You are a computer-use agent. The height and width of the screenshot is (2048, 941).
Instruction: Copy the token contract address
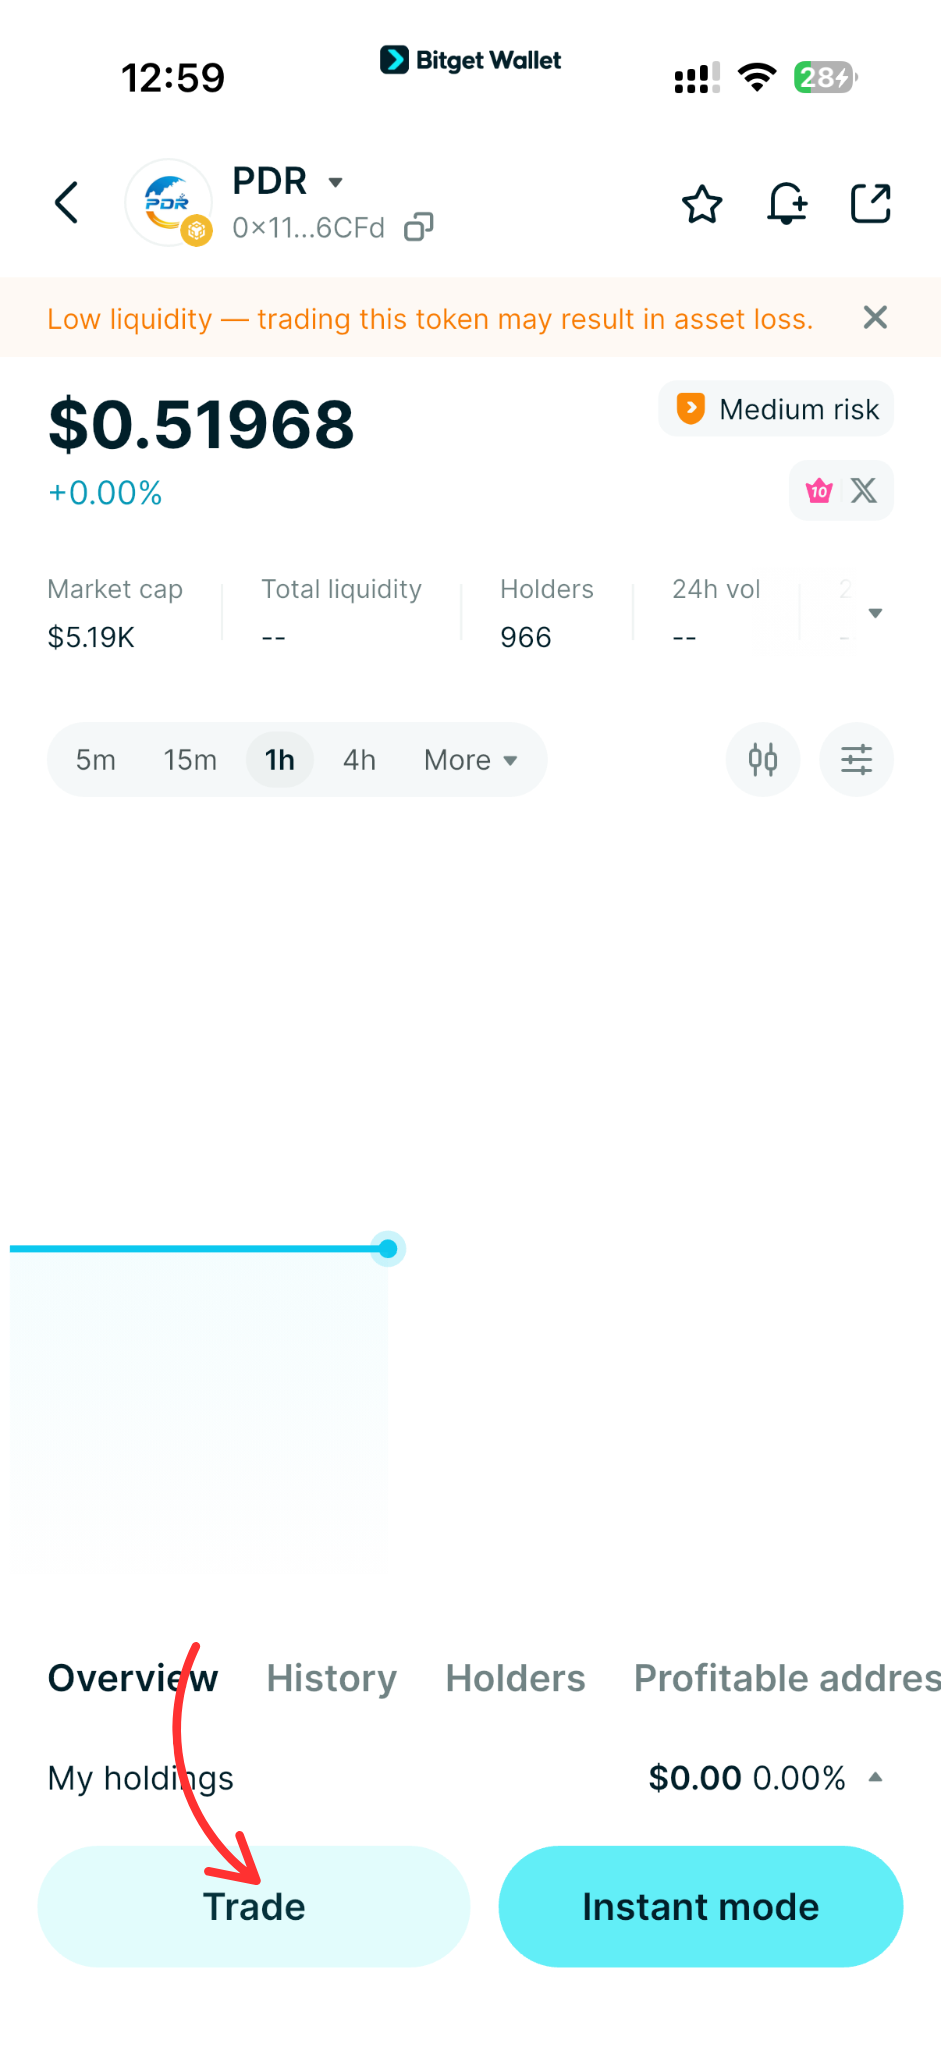click(419, 227)
